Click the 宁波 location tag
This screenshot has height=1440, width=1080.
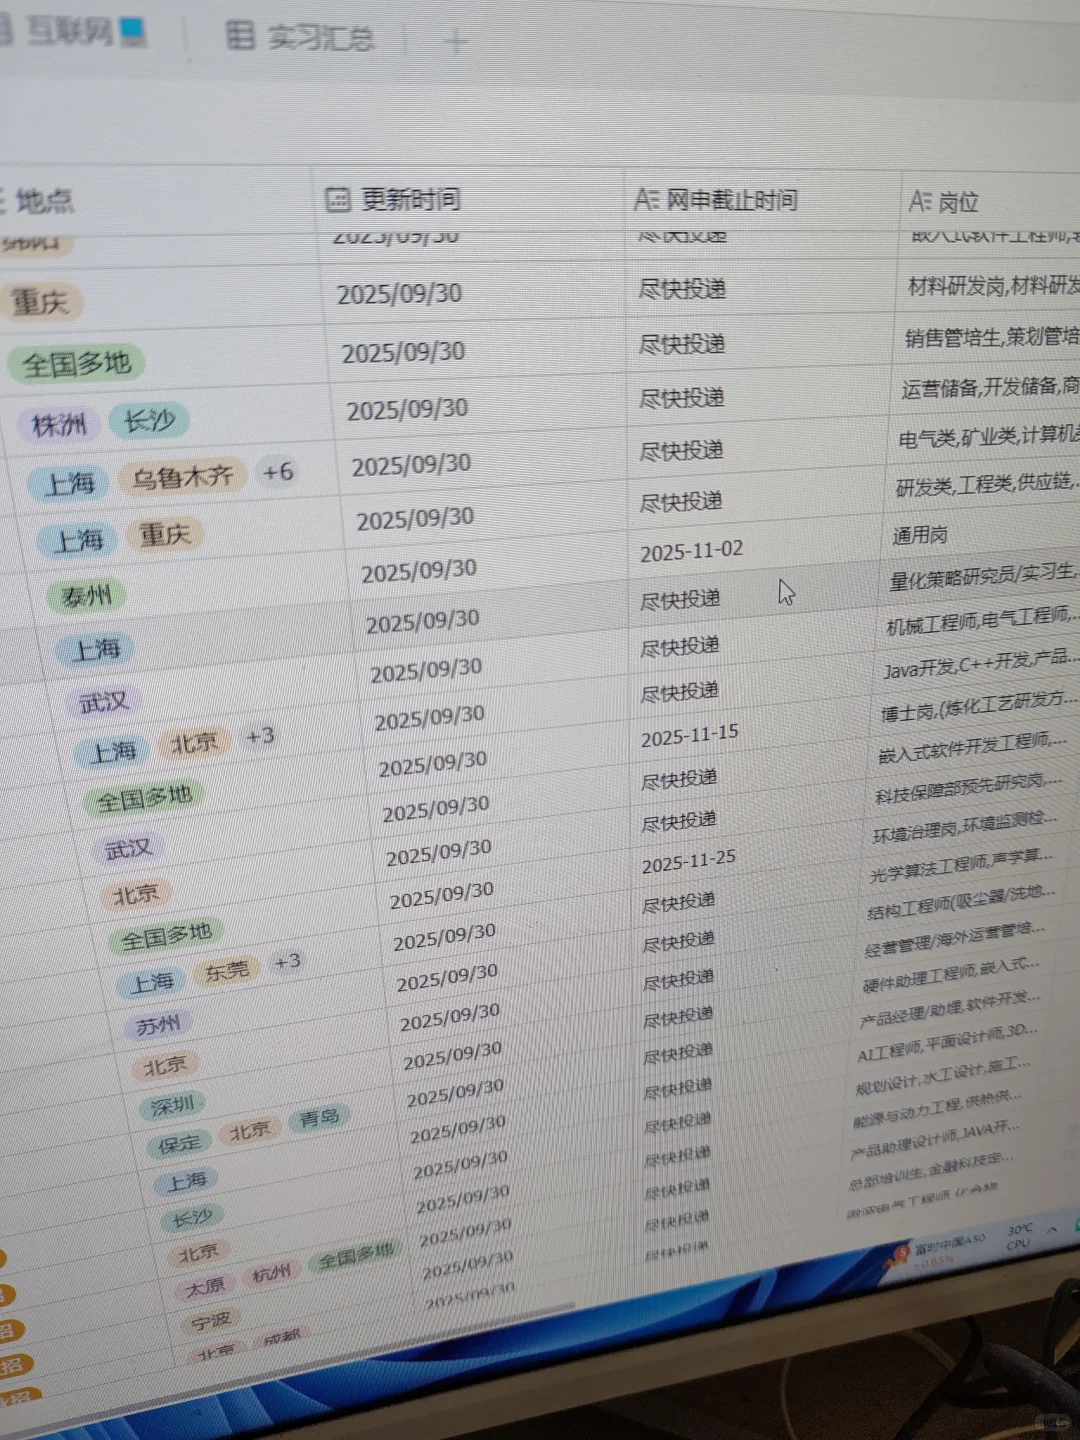(x=211, y=1321)
